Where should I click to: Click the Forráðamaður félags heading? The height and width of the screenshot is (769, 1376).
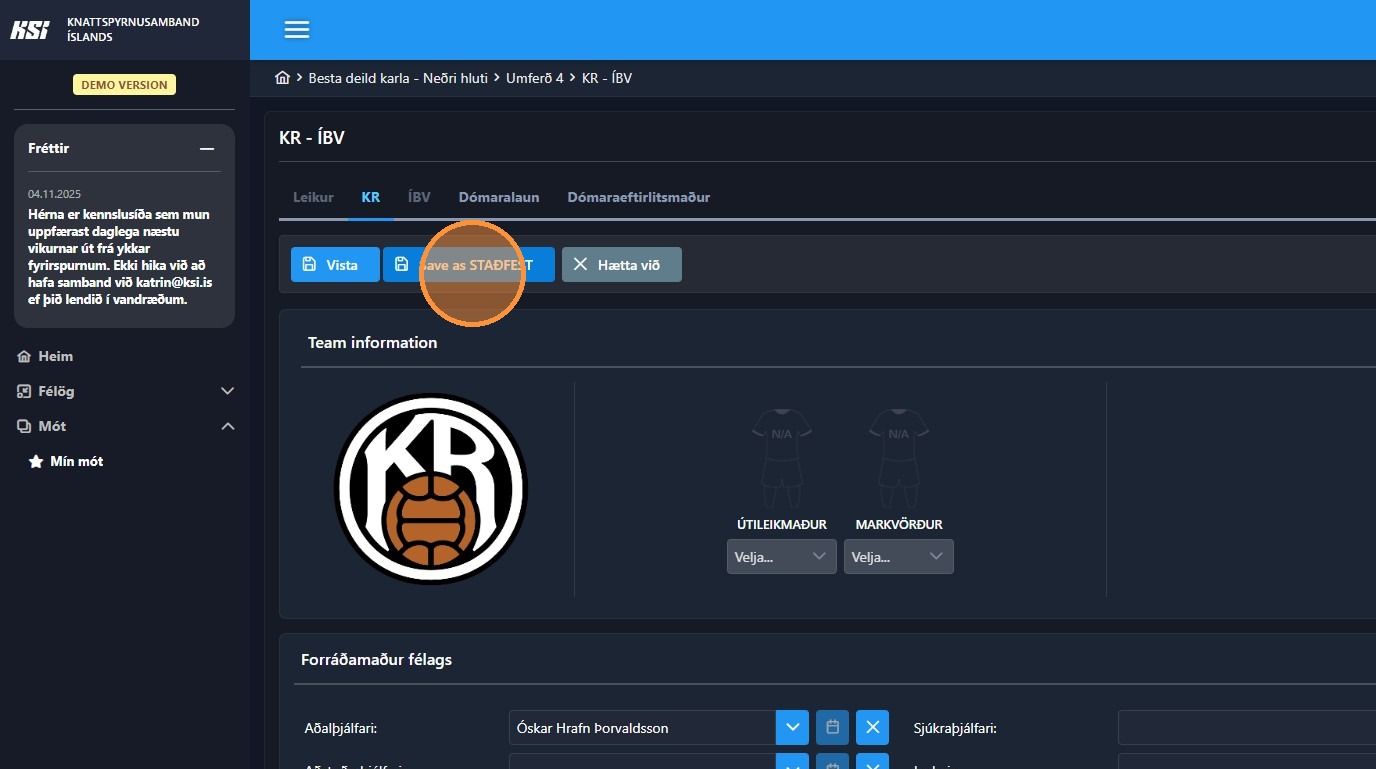[376, 660]
